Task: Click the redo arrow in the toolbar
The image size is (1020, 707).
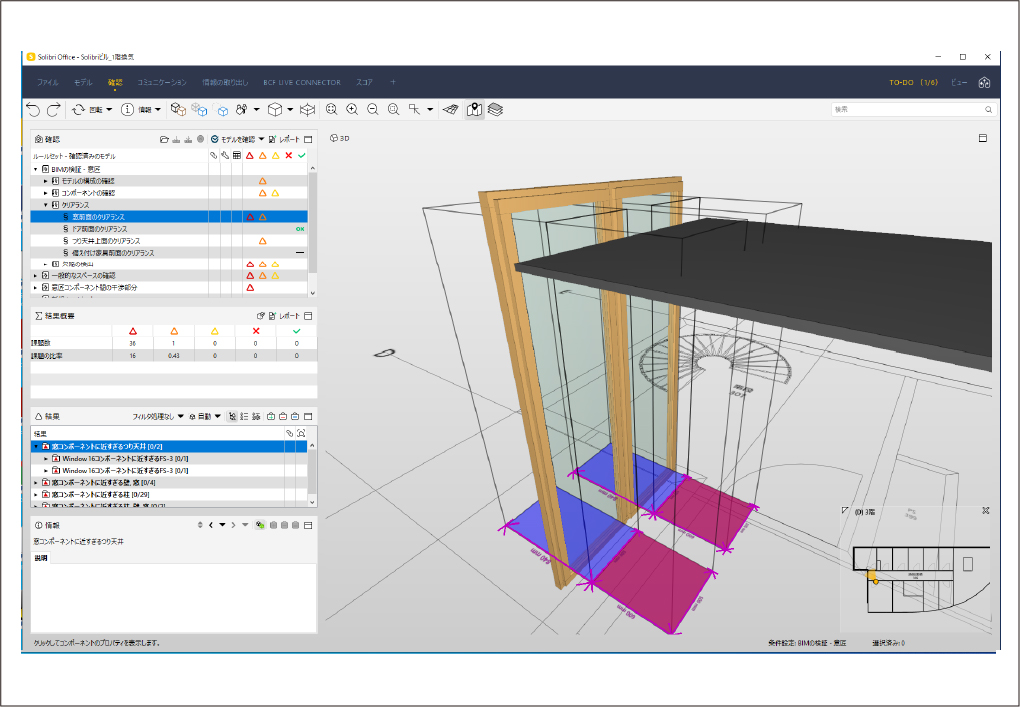Action: click(x=54, y=109)
